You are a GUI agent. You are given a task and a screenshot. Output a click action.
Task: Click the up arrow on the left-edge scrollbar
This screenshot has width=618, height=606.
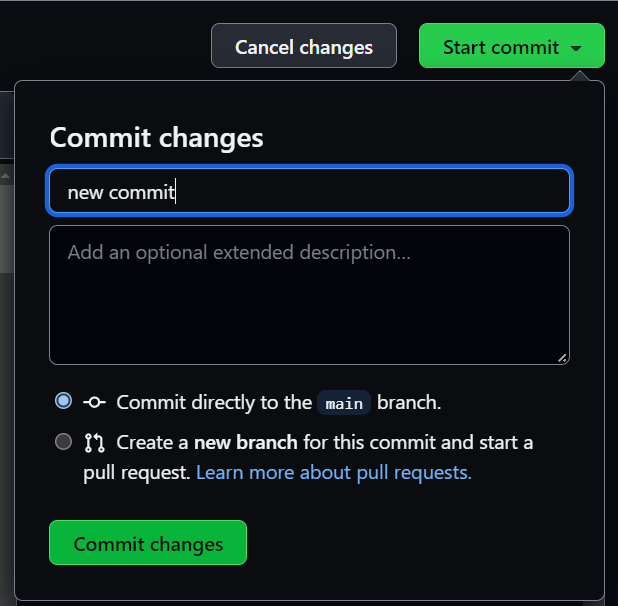coord(6,176)
